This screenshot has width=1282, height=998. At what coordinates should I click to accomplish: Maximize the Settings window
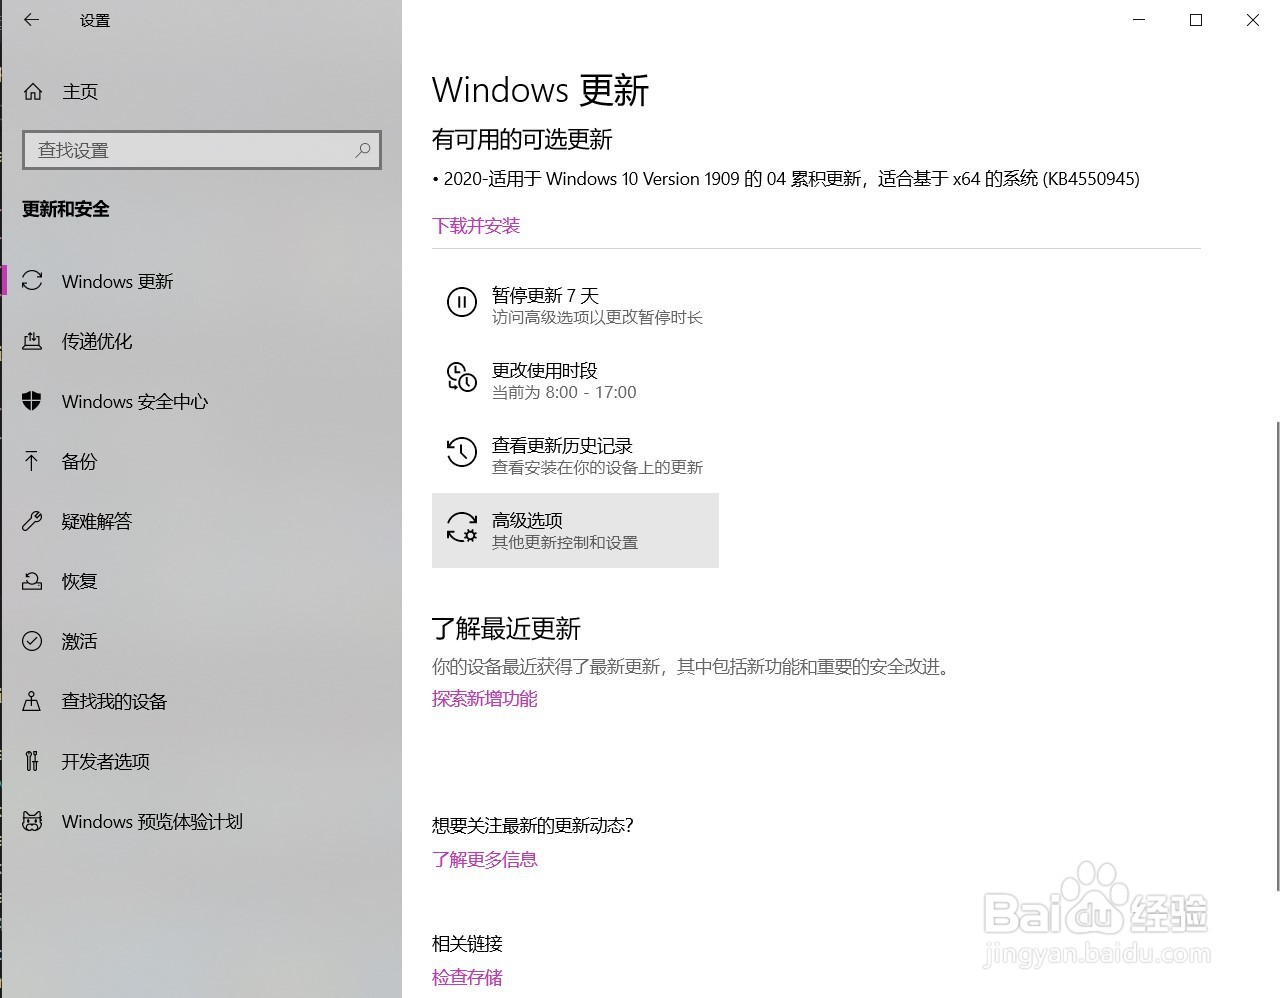click(x=1196, y=20)
